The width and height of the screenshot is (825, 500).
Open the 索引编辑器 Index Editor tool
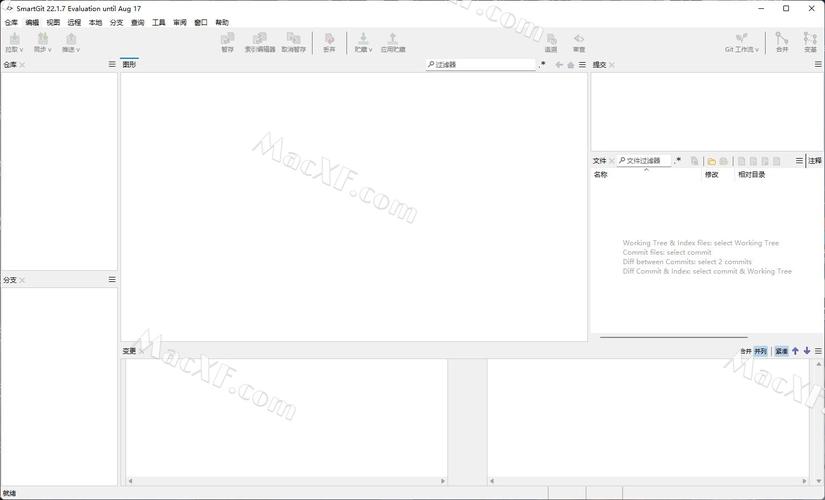pyautogui.click(x=260, y=42)
